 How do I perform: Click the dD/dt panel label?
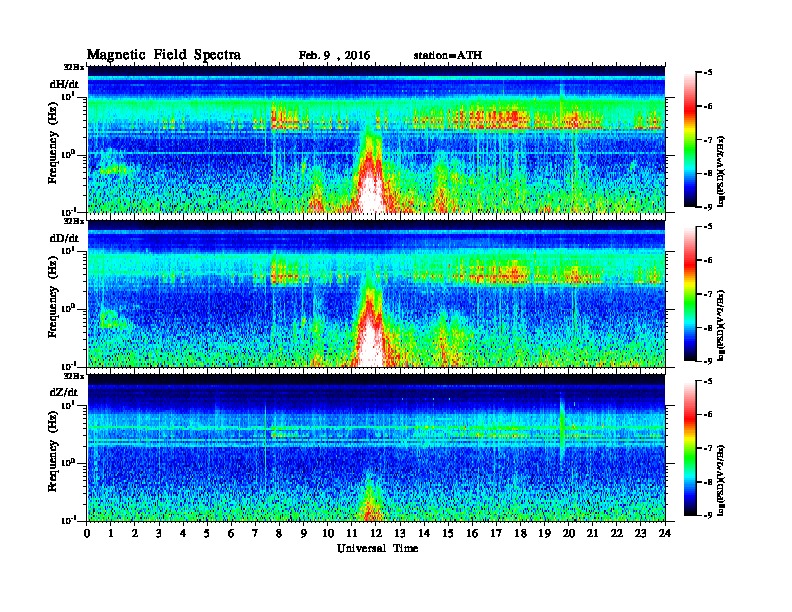pos(64,238)
